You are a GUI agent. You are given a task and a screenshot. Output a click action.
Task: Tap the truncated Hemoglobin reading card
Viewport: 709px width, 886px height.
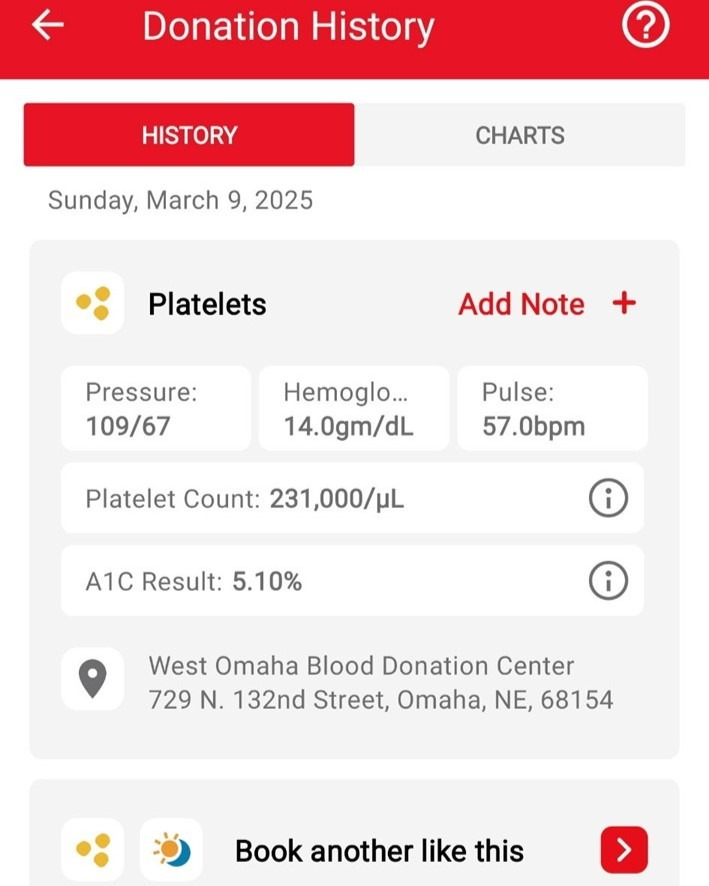click(x=353, y=408)
